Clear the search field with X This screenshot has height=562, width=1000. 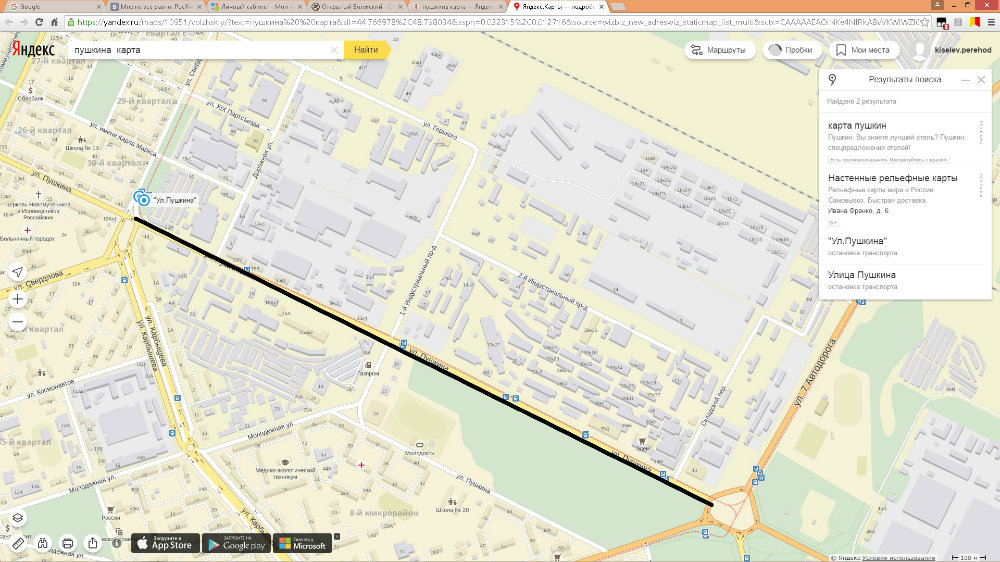[334, 49]
